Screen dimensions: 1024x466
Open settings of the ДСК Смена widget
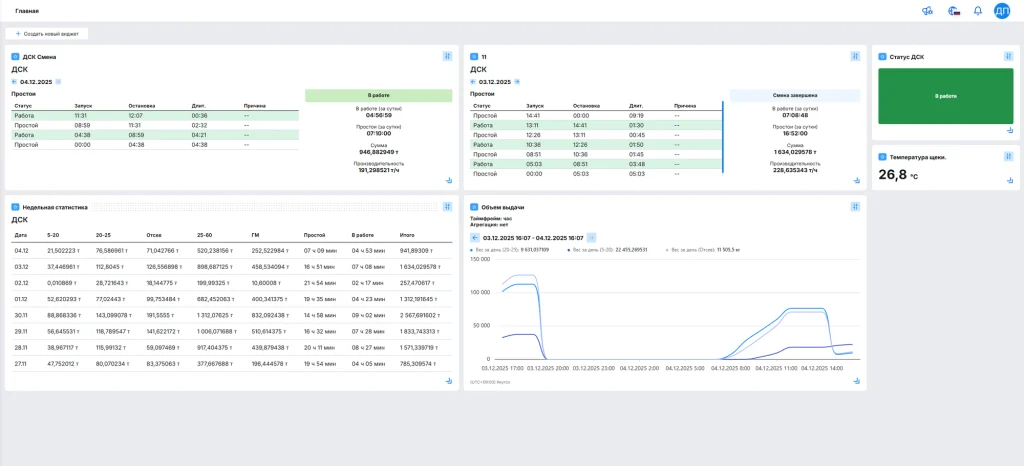(447, 56)
